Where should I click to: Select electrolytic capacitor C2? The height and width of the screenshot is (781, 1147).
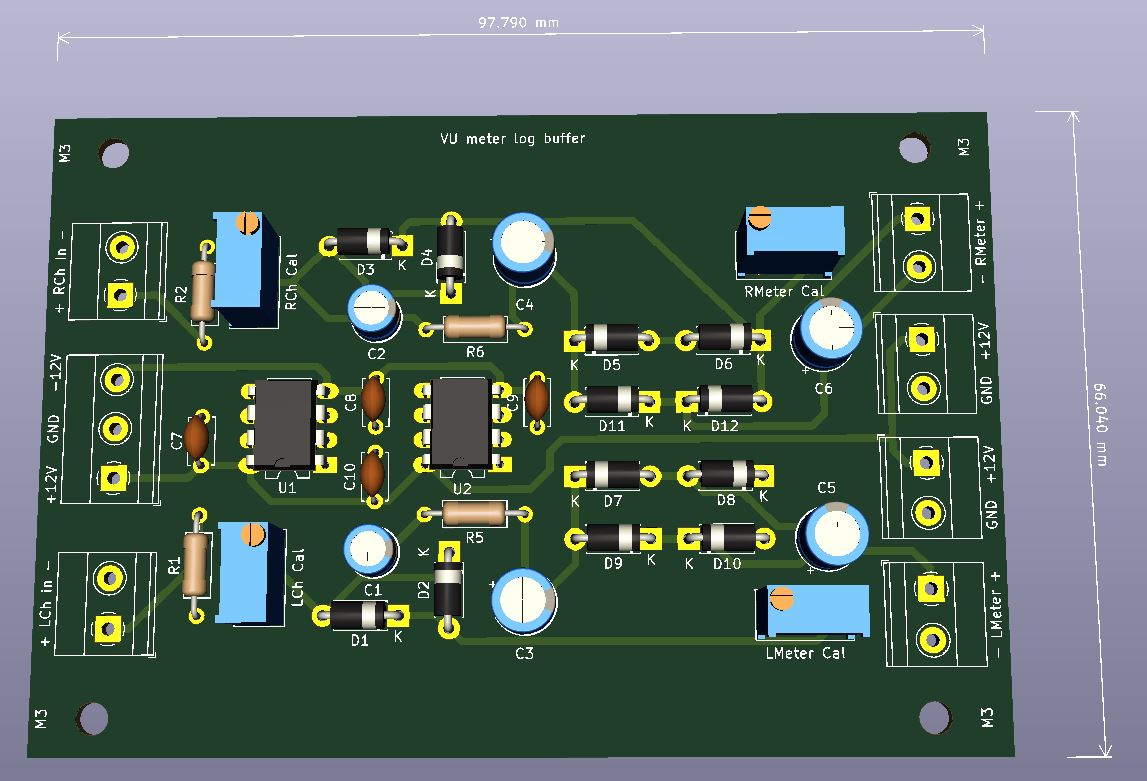click(x=375, y=312)
